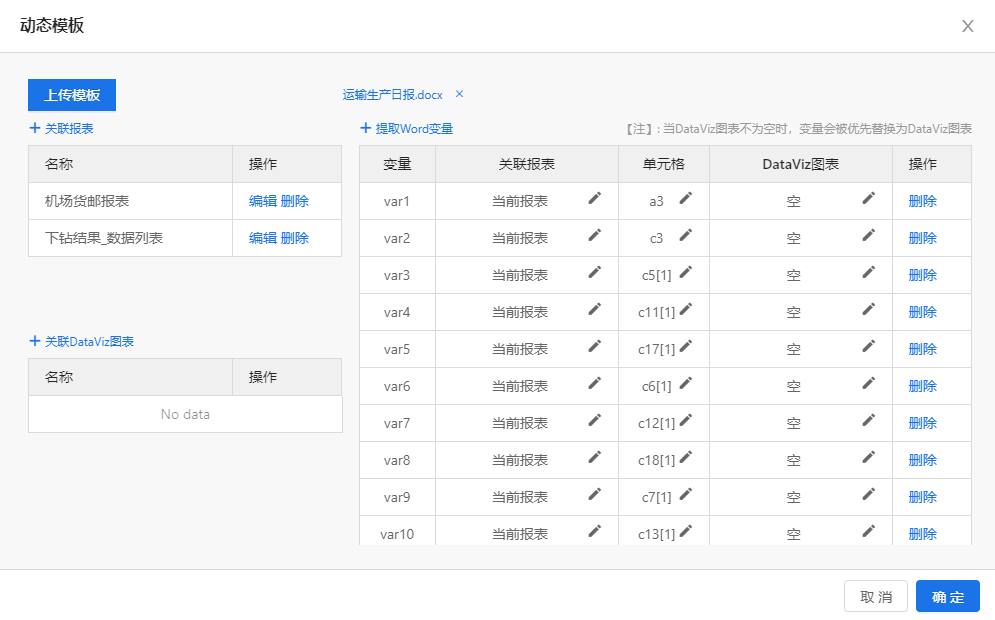Delete the var9 variable row
The height and width of the screenshot is (620, 995).
(x=923, y=497)
